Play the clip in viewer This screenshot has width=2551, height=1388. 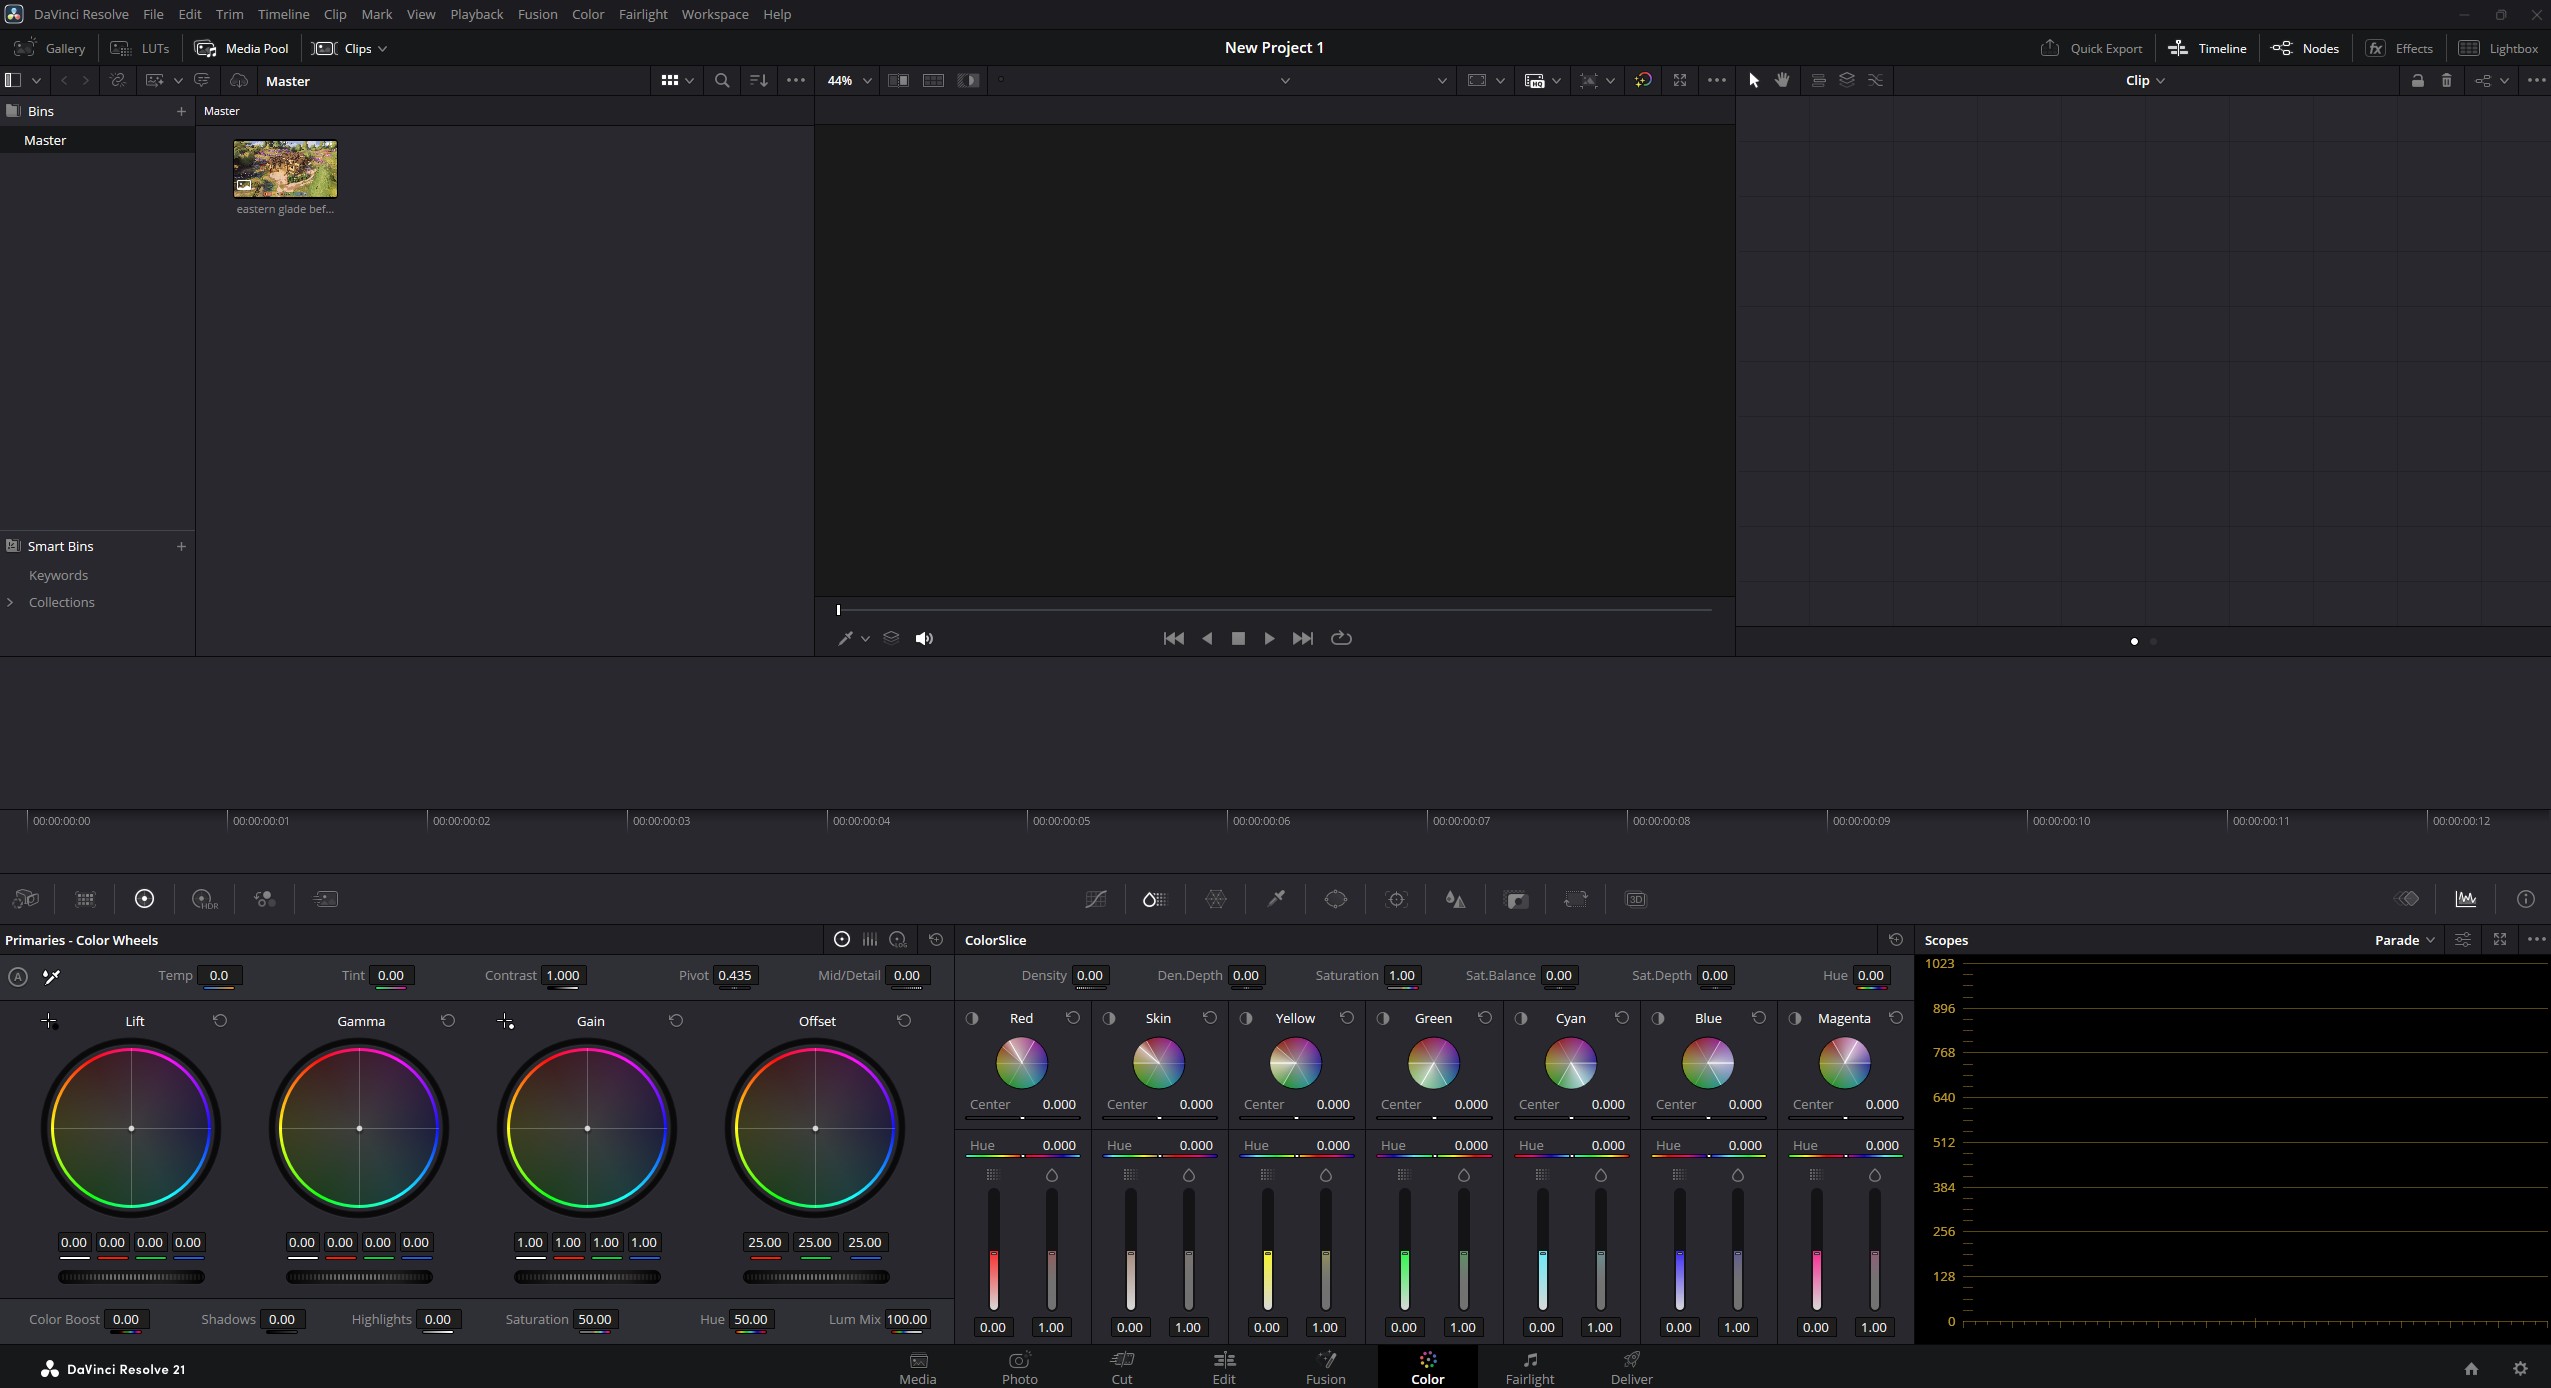pos(1269,638)
